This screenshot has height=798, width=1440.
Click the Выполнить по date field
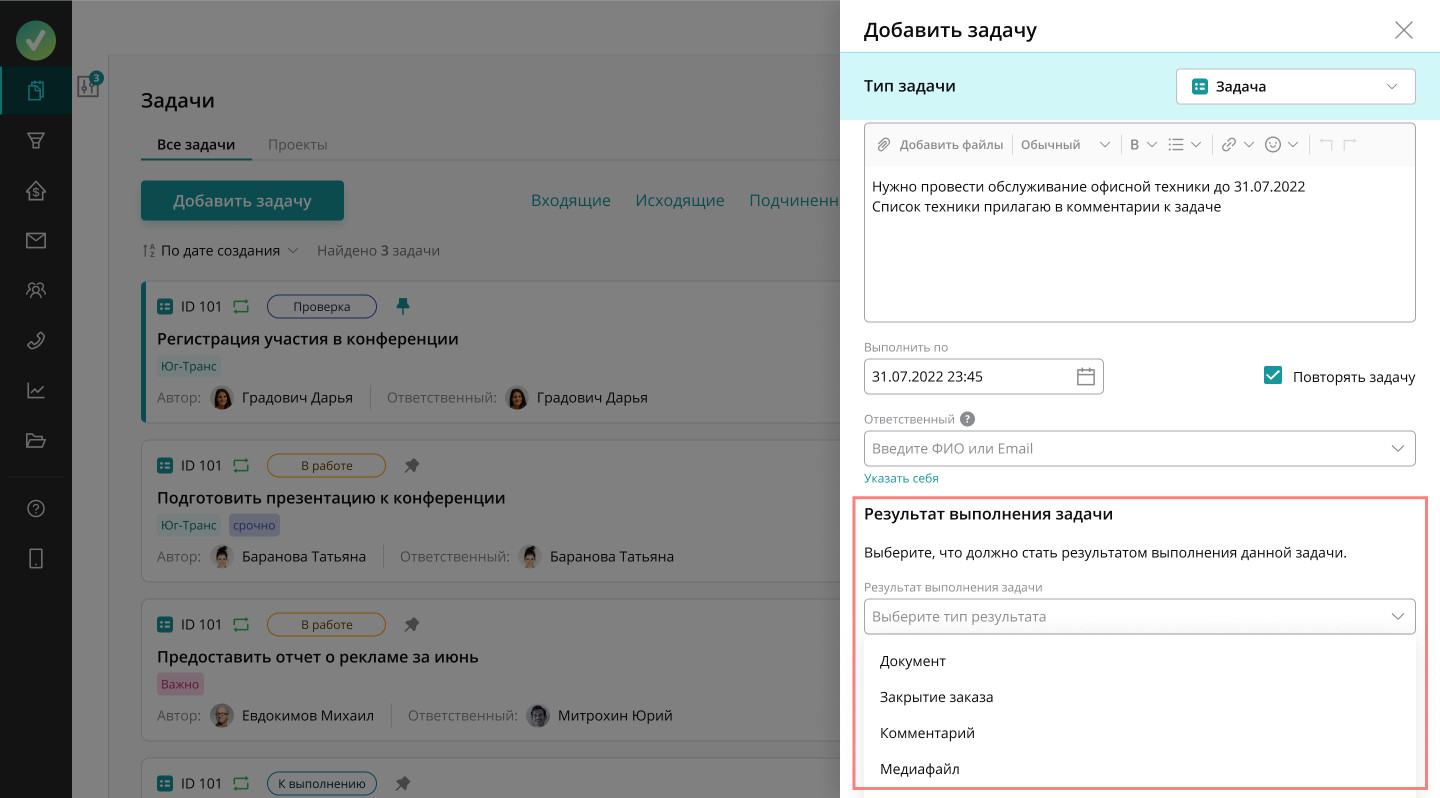pos(984,377)
